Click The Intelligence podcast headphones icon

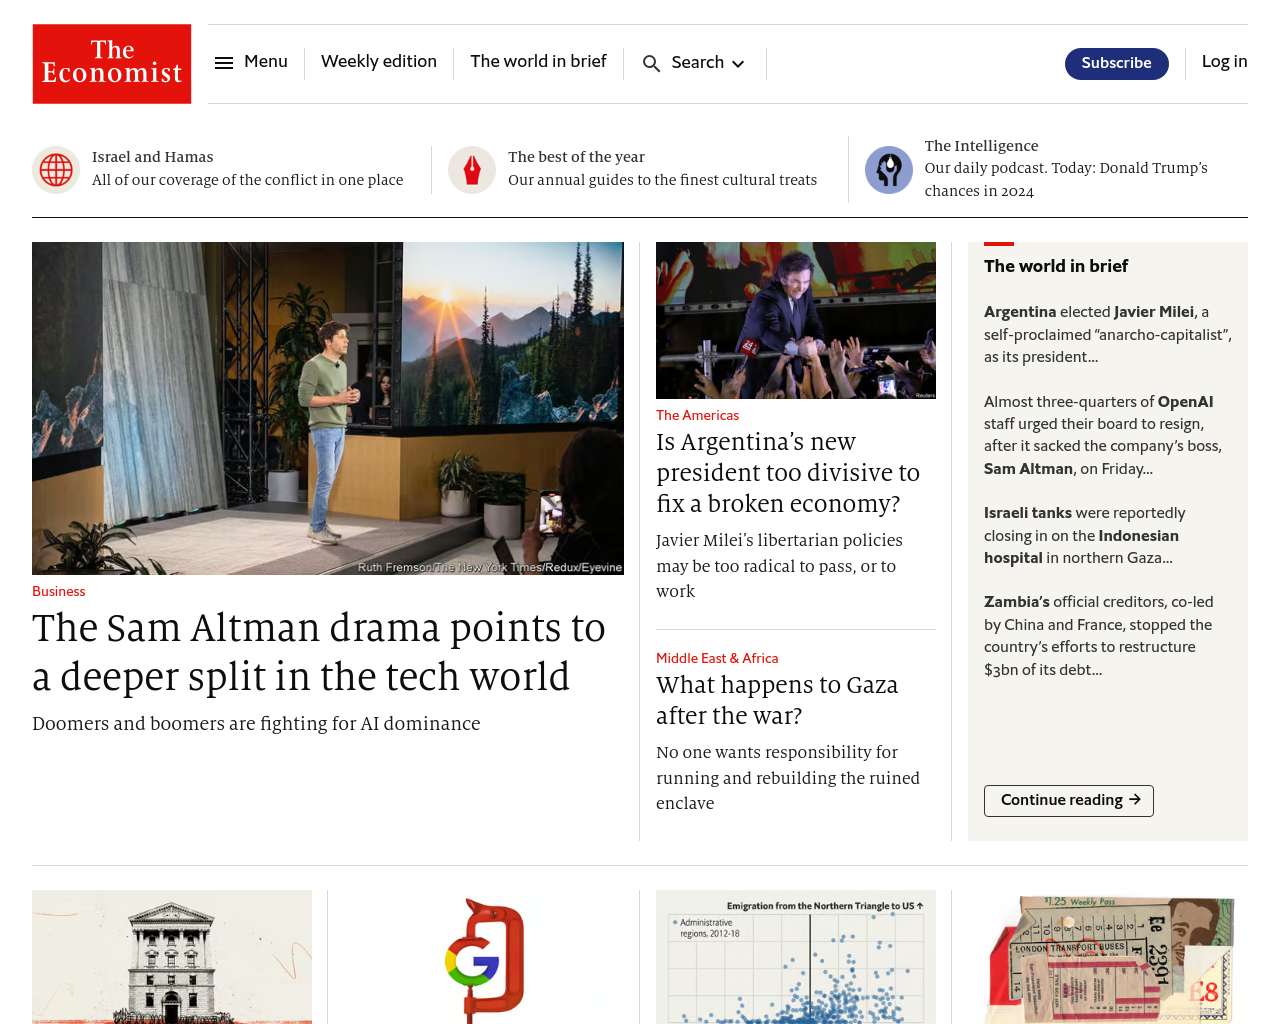889,170
